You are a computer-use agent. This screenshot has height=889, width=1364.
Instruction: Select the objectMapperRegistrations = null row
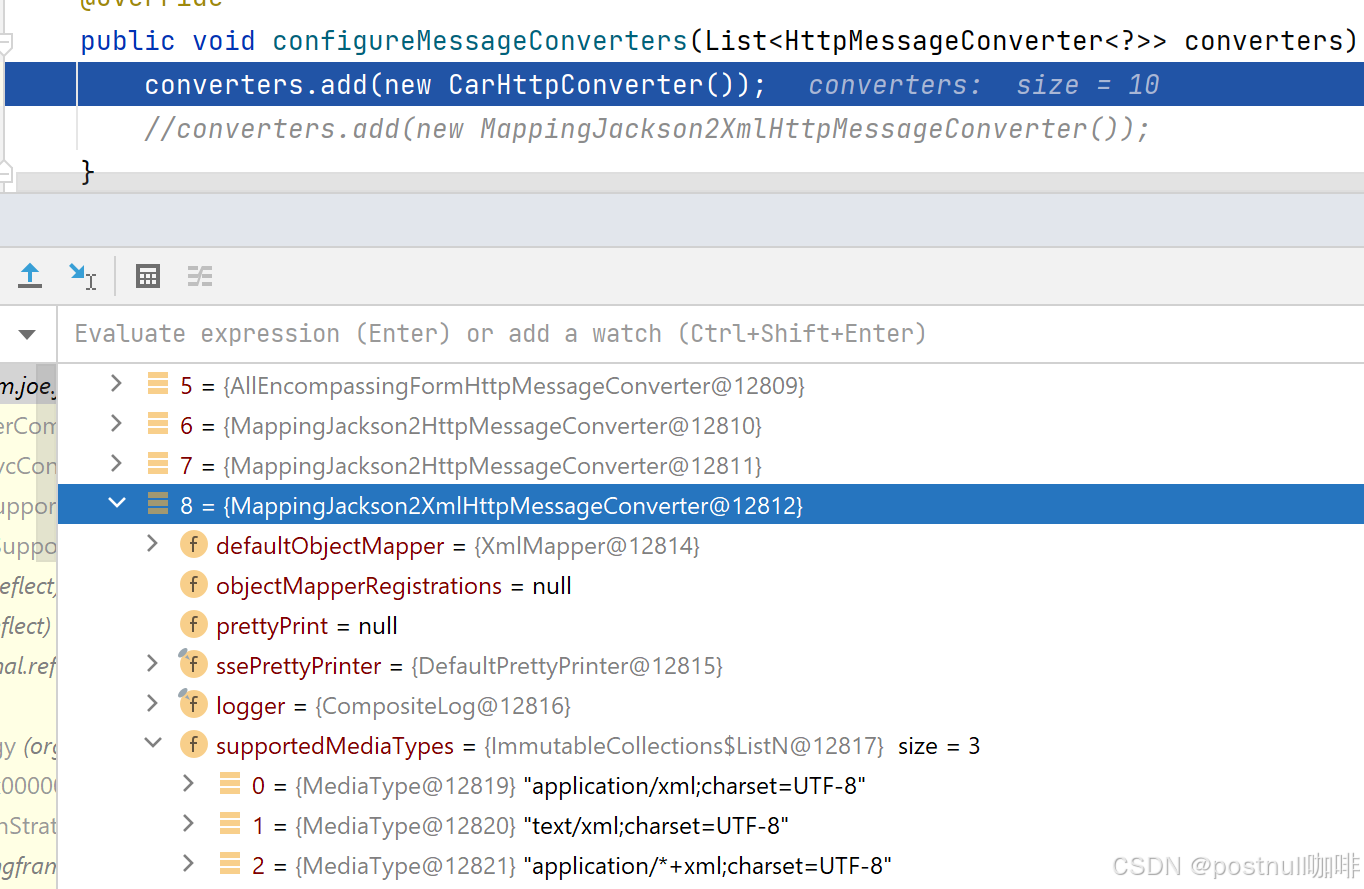[394, 586]
